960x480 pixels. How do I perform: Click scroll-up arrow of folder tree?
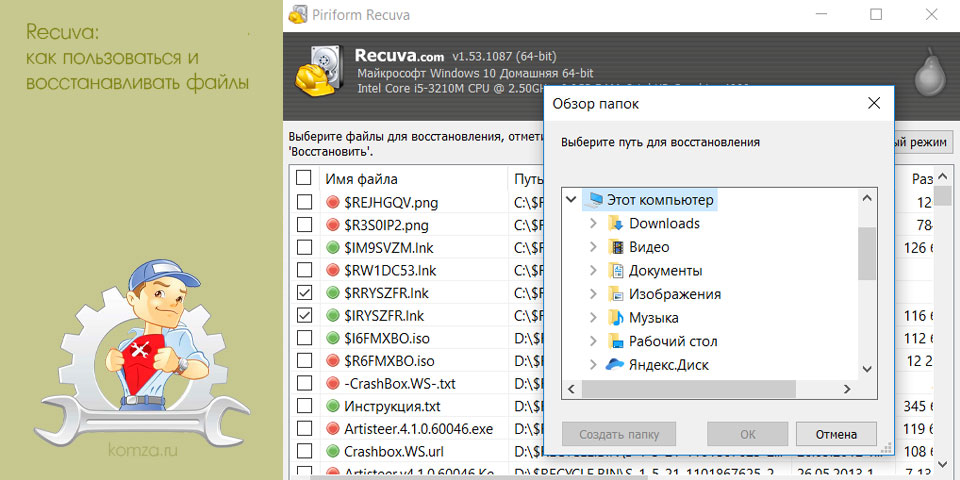[867, 198]
